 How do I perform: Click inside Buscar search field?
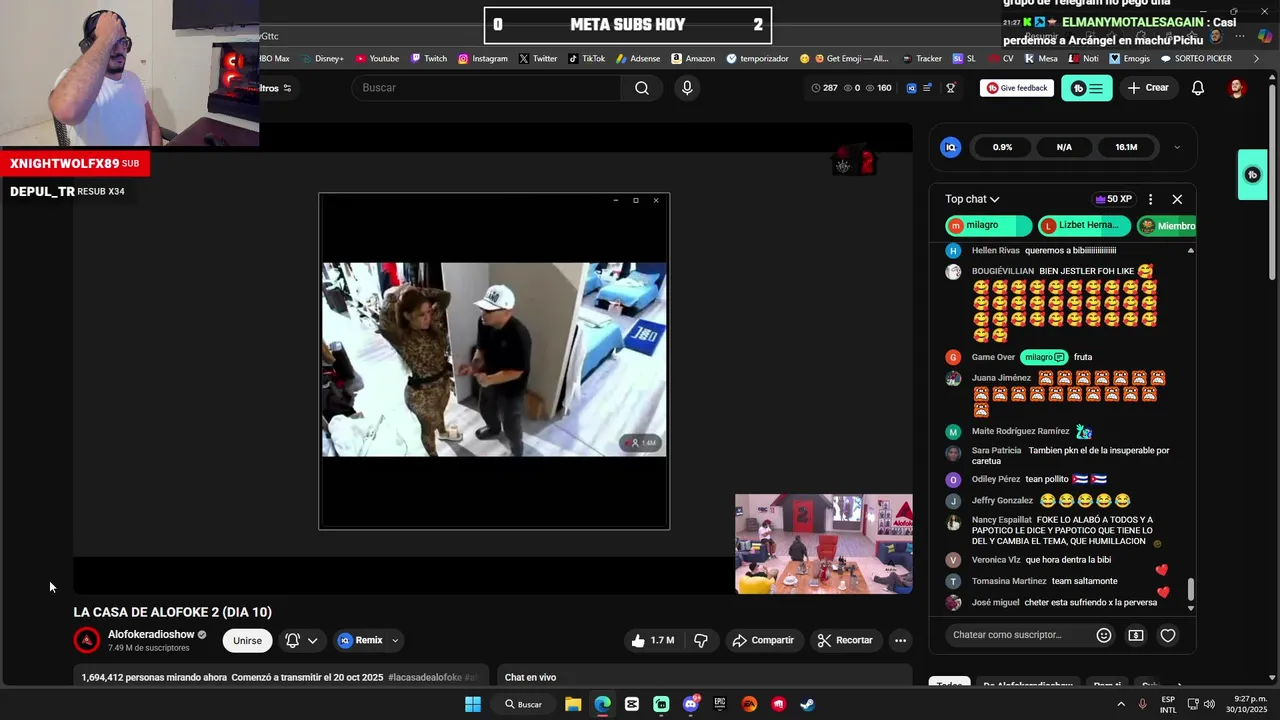pos(487,88)
